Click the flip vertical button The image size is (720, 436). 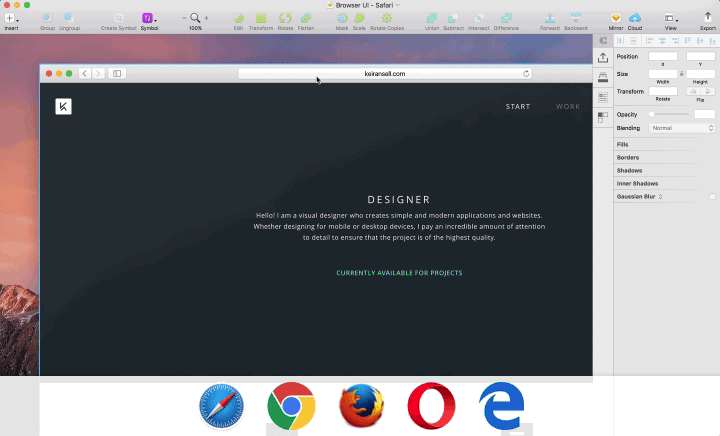pos(708,91)
